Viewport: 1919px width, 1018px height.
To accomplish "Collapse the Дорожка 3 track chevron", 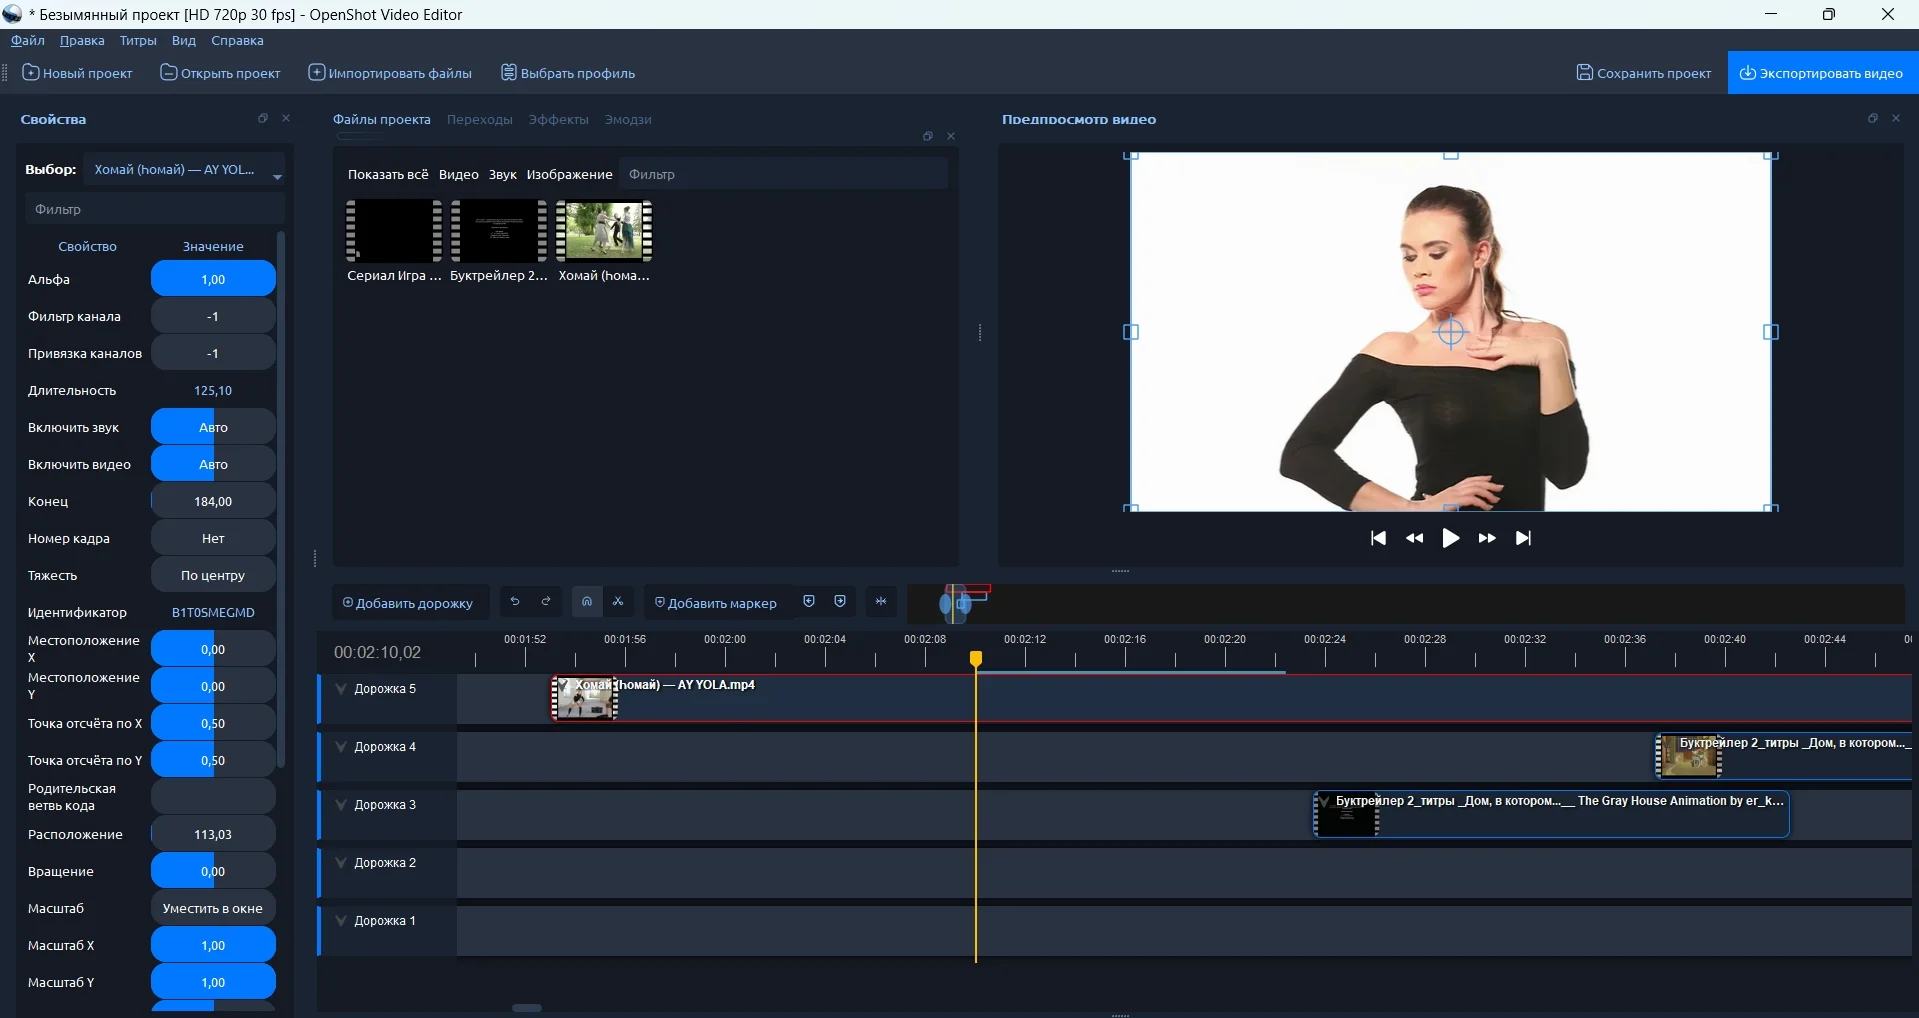I will coord(341,805).
